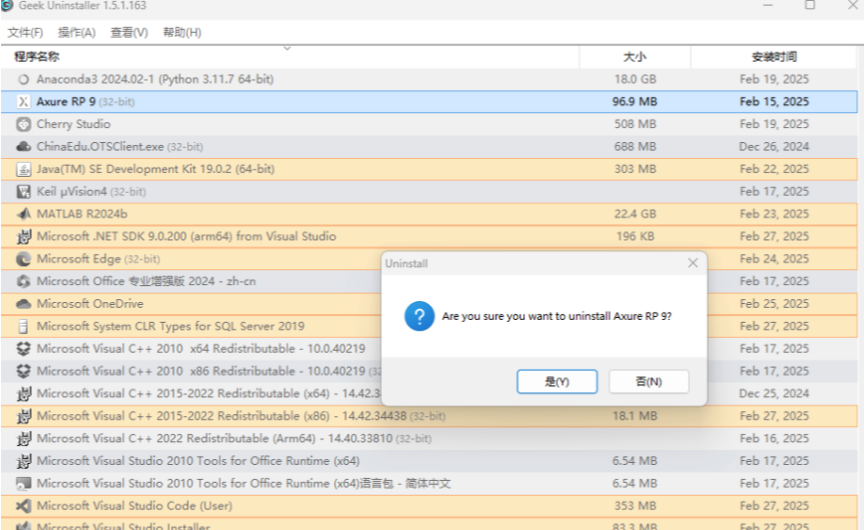Select Keil µVision4 entry
Viewport: 864px width, 530px height.
pos(91,192)
